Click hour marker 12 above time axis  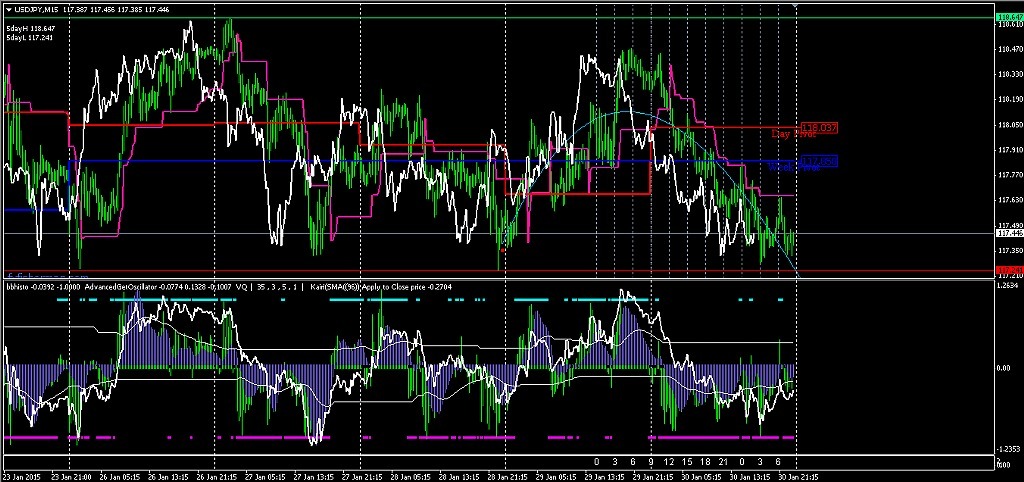(667, 461)
